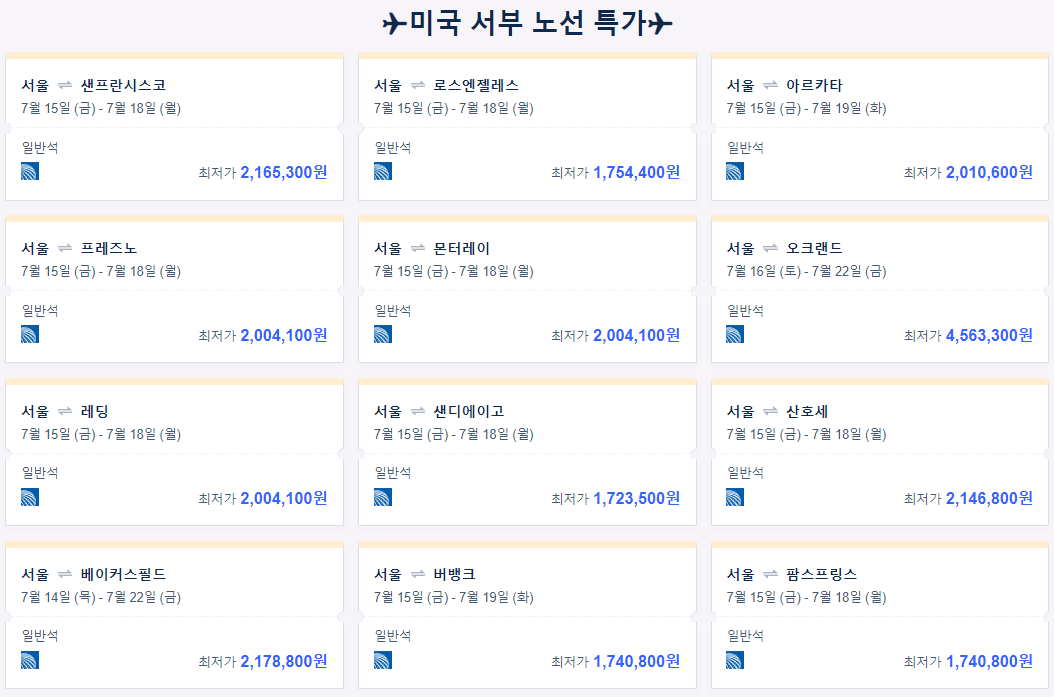Viewport: 1054px width, 697px height.
Task: Click round-trip arrows icon beside 베이커스필드
Action: 65,575
